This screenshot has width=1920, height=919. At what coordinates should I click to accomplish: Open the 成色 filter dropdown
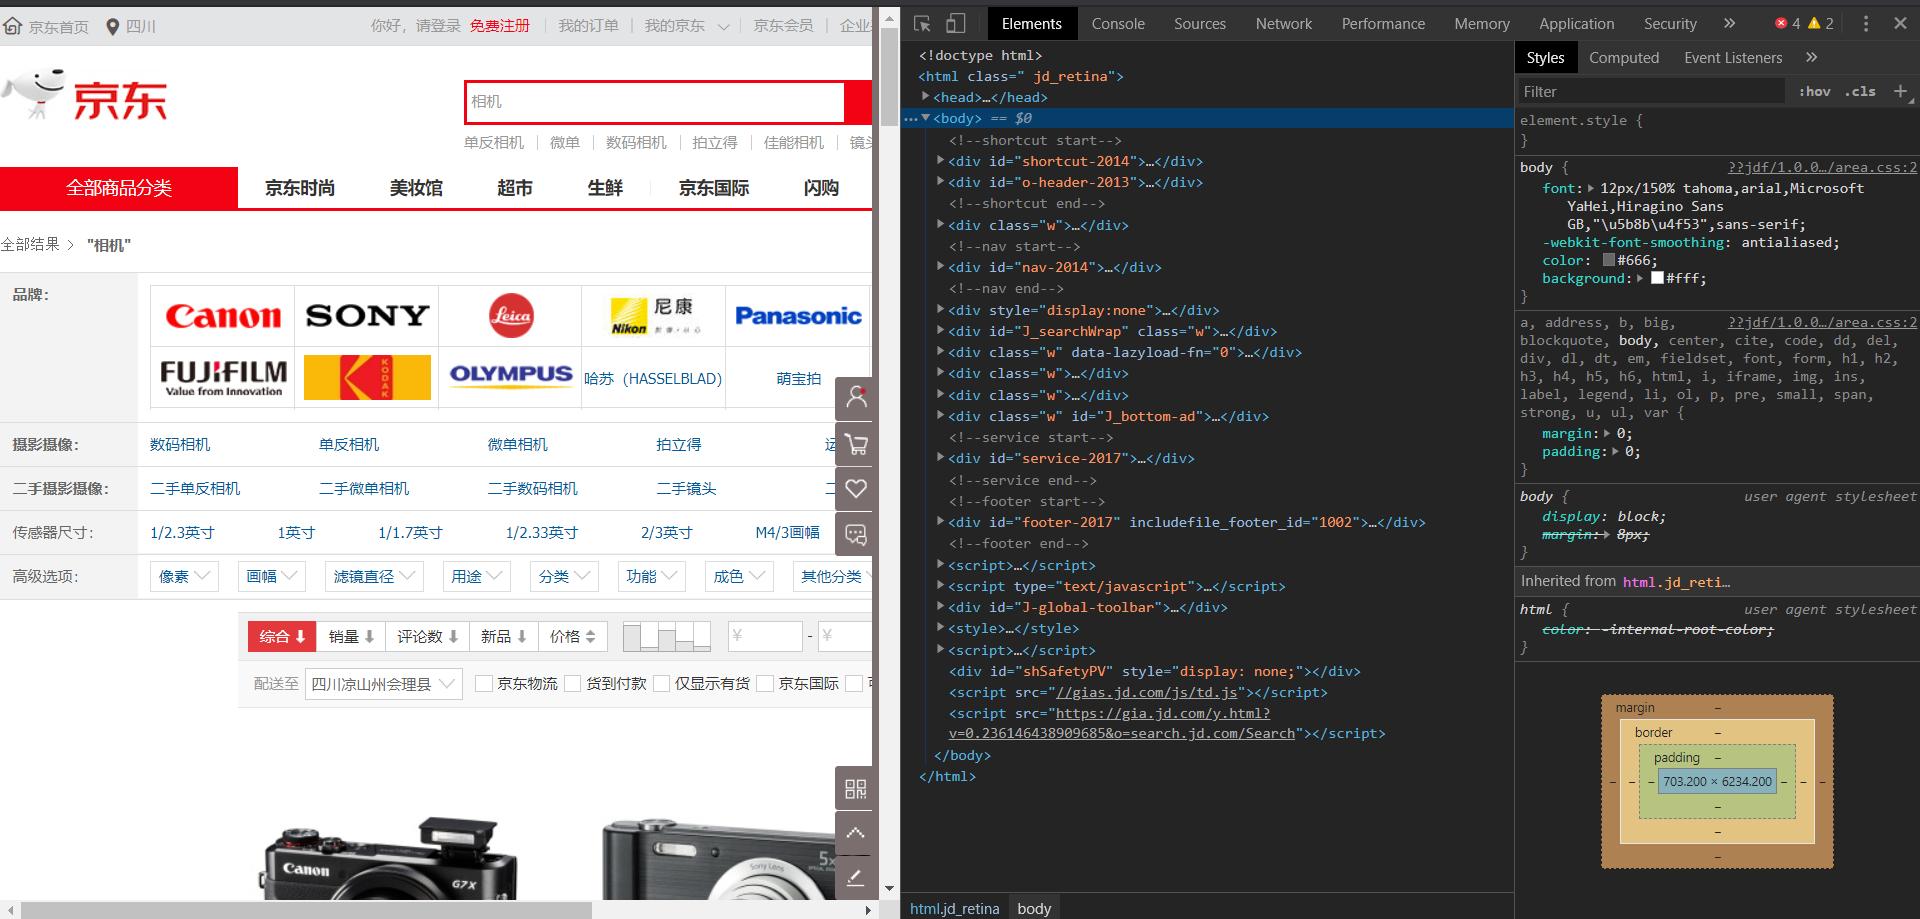tap(739, 577)
